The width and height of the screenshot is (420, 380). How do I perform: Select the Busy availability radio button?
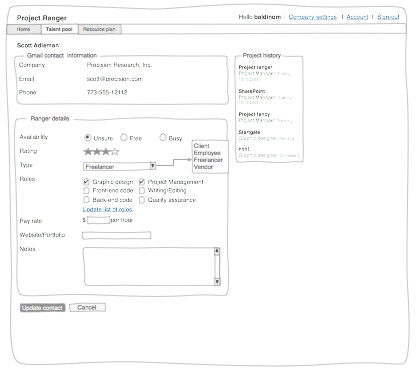[163, 137]
